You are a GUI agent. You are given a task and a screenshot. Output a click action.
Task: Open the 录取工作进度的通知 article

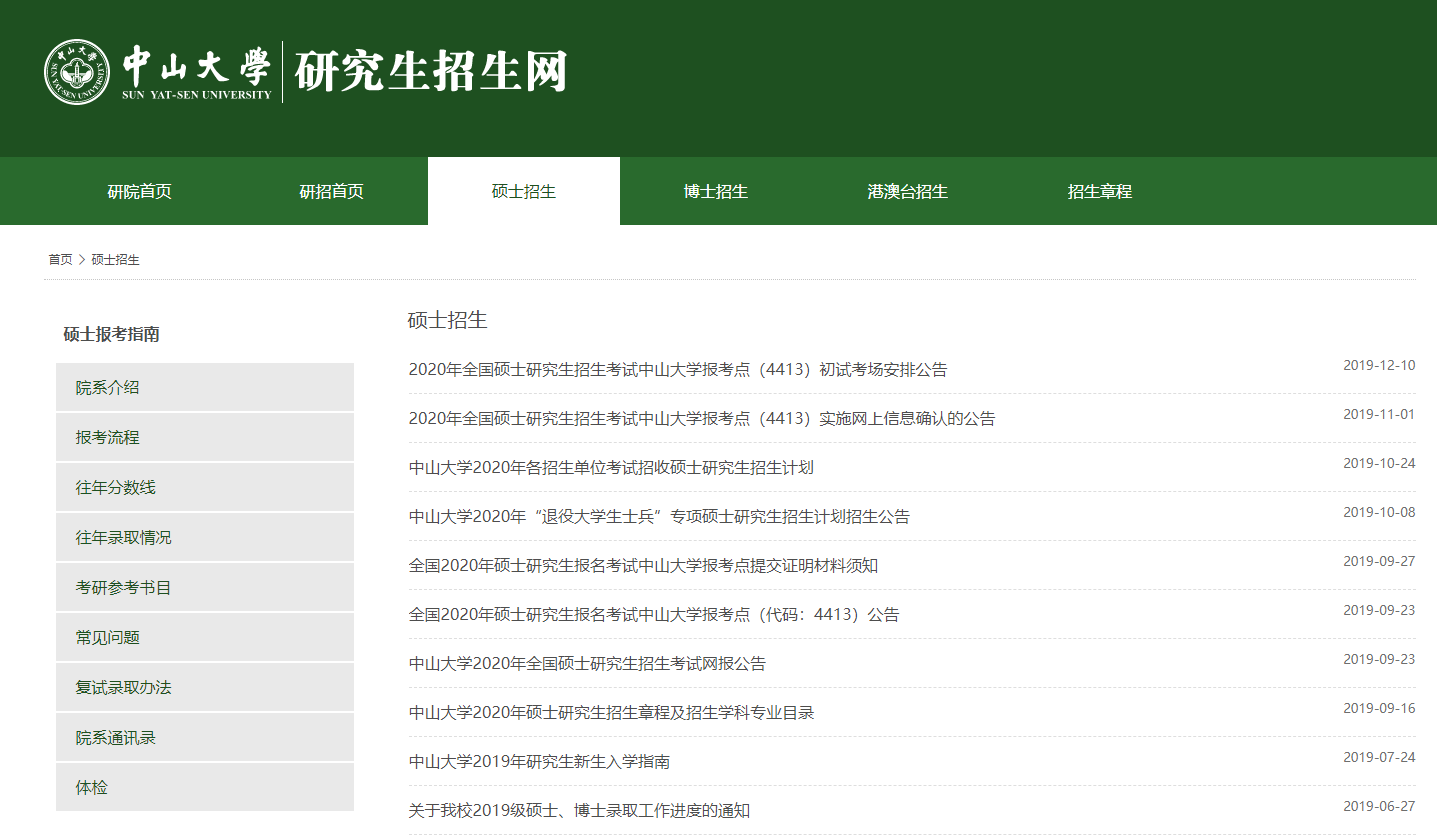[x=579, y=810]
